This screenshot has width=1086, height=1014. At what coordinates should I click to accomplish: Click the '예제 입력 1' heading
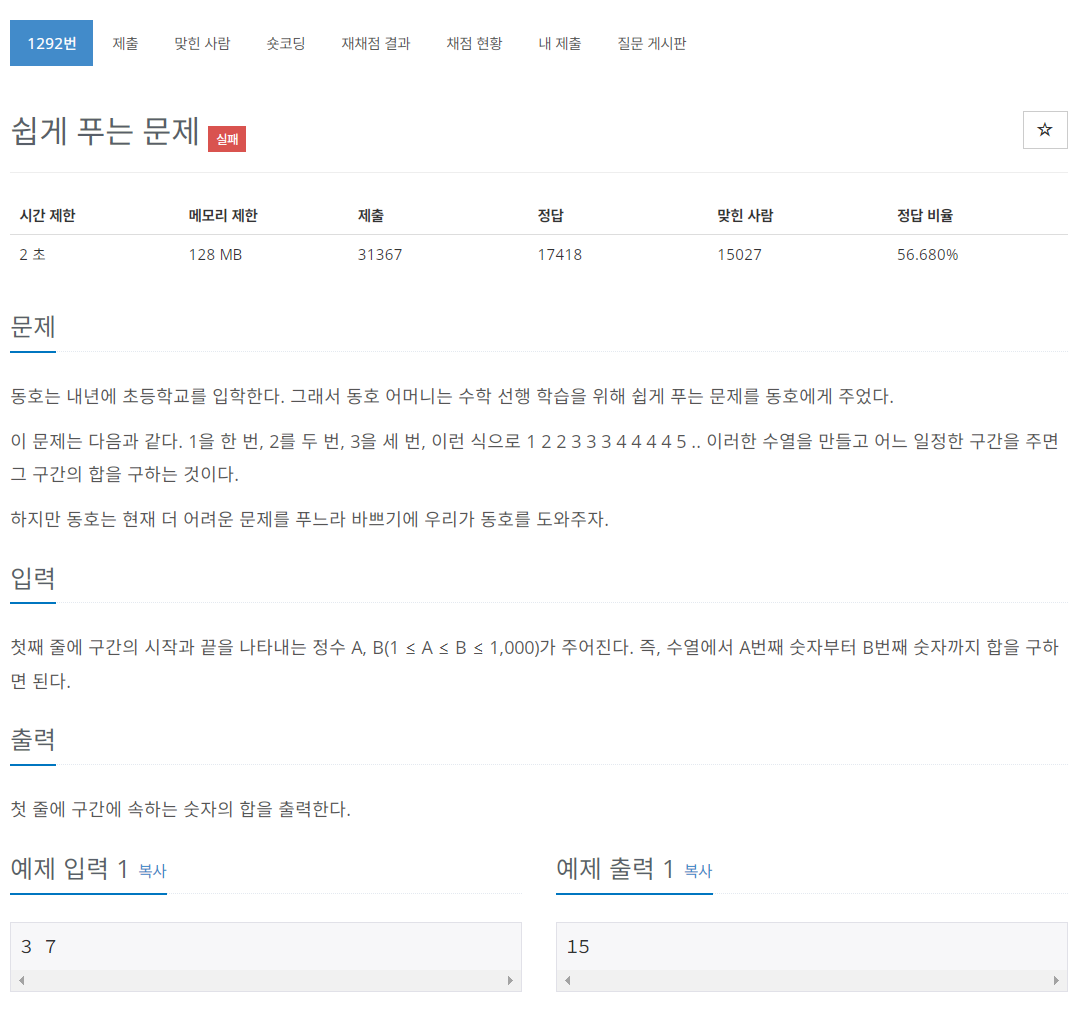point(69,868)
